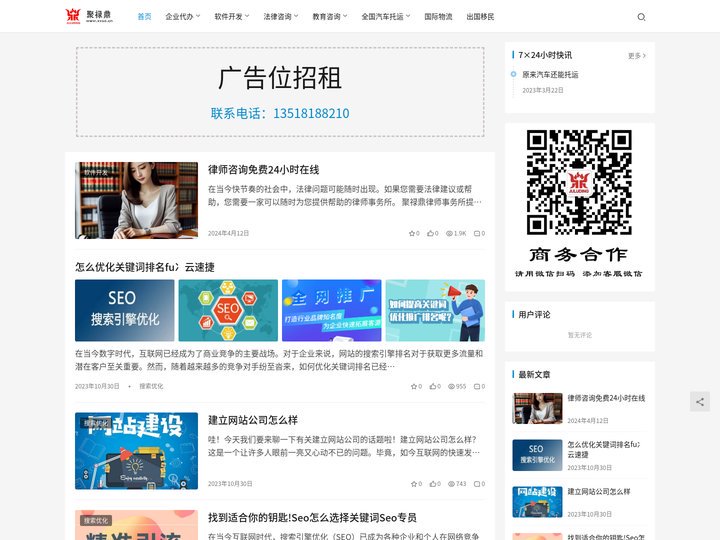The image size is (720, 540).
Task: Click 更多 link in 7×24小时快讯
Action: click(x=637, y=56)
